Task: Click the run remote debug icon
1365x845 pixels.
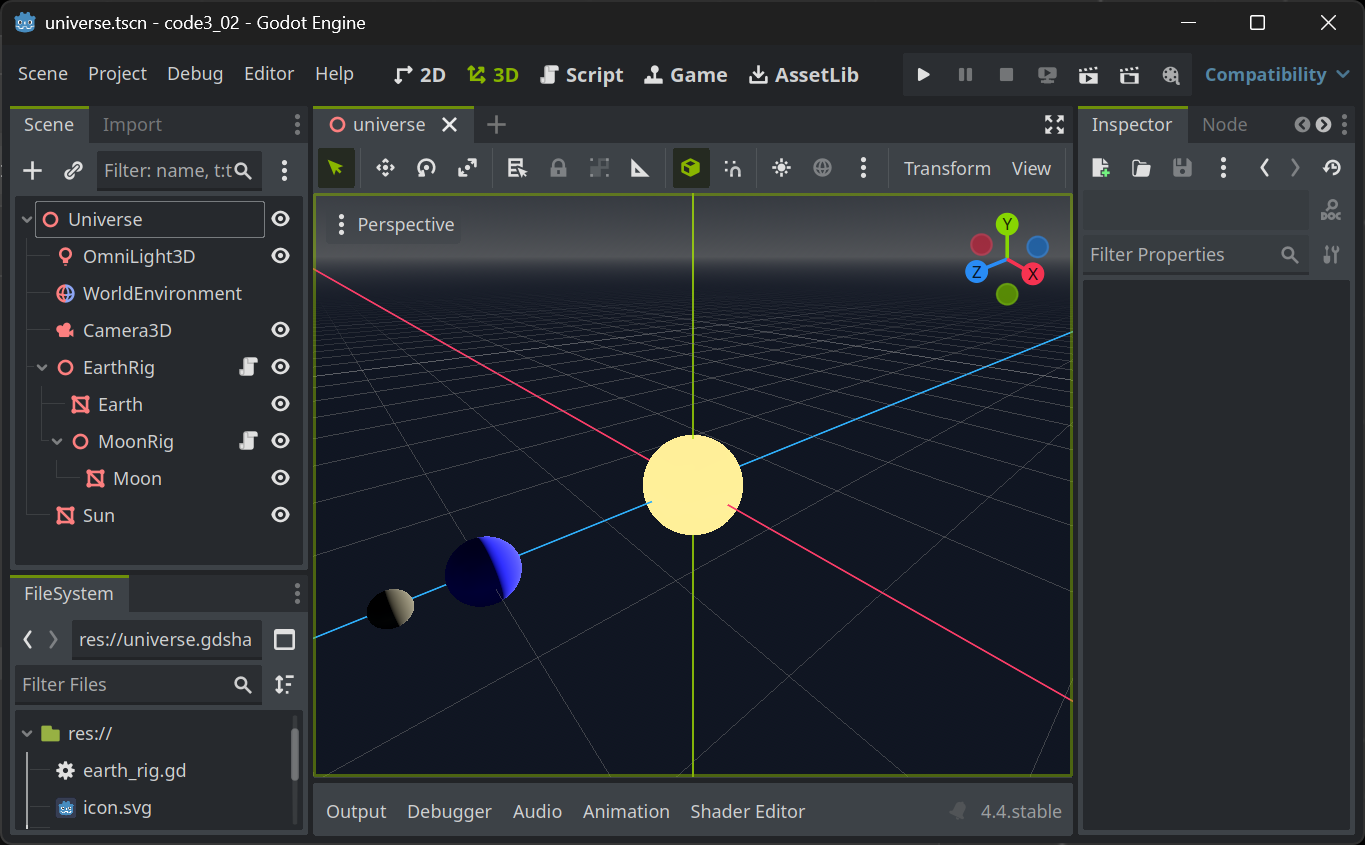Action: click(1047, 75)
